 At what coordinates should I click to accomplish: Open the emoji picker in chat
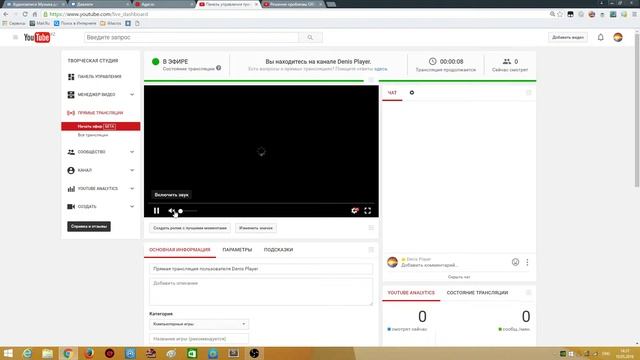tap(516, 262)
